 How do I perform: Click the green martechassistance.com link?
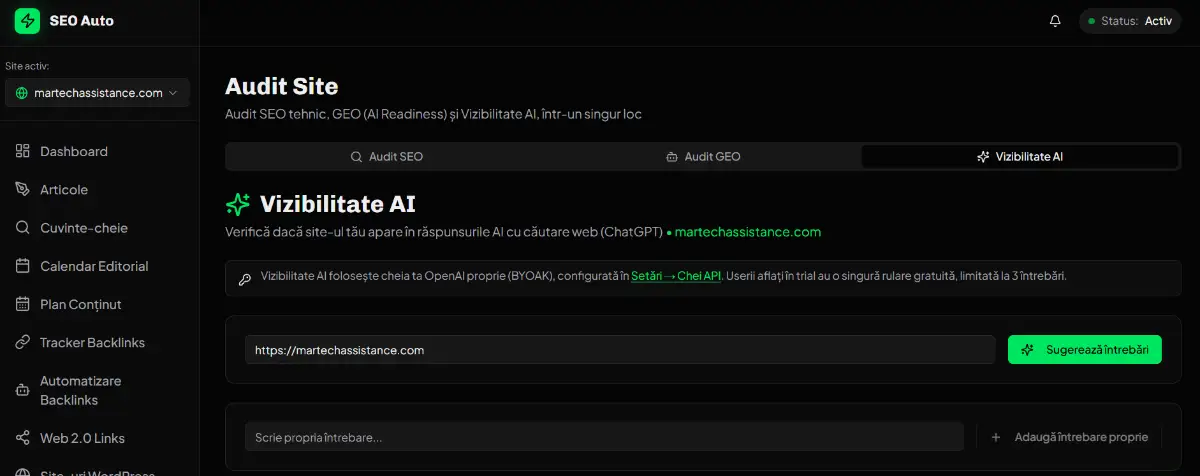748,232
